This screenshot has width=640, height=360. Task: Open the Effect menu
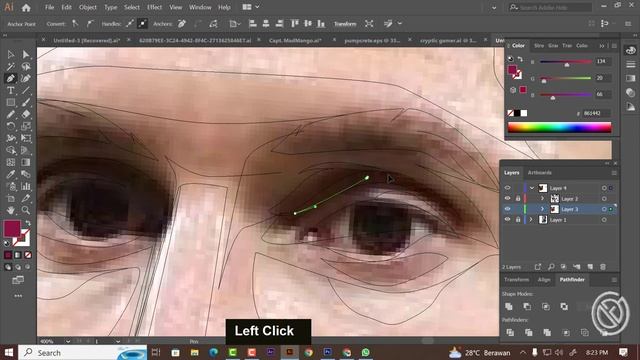coord(154,7)
